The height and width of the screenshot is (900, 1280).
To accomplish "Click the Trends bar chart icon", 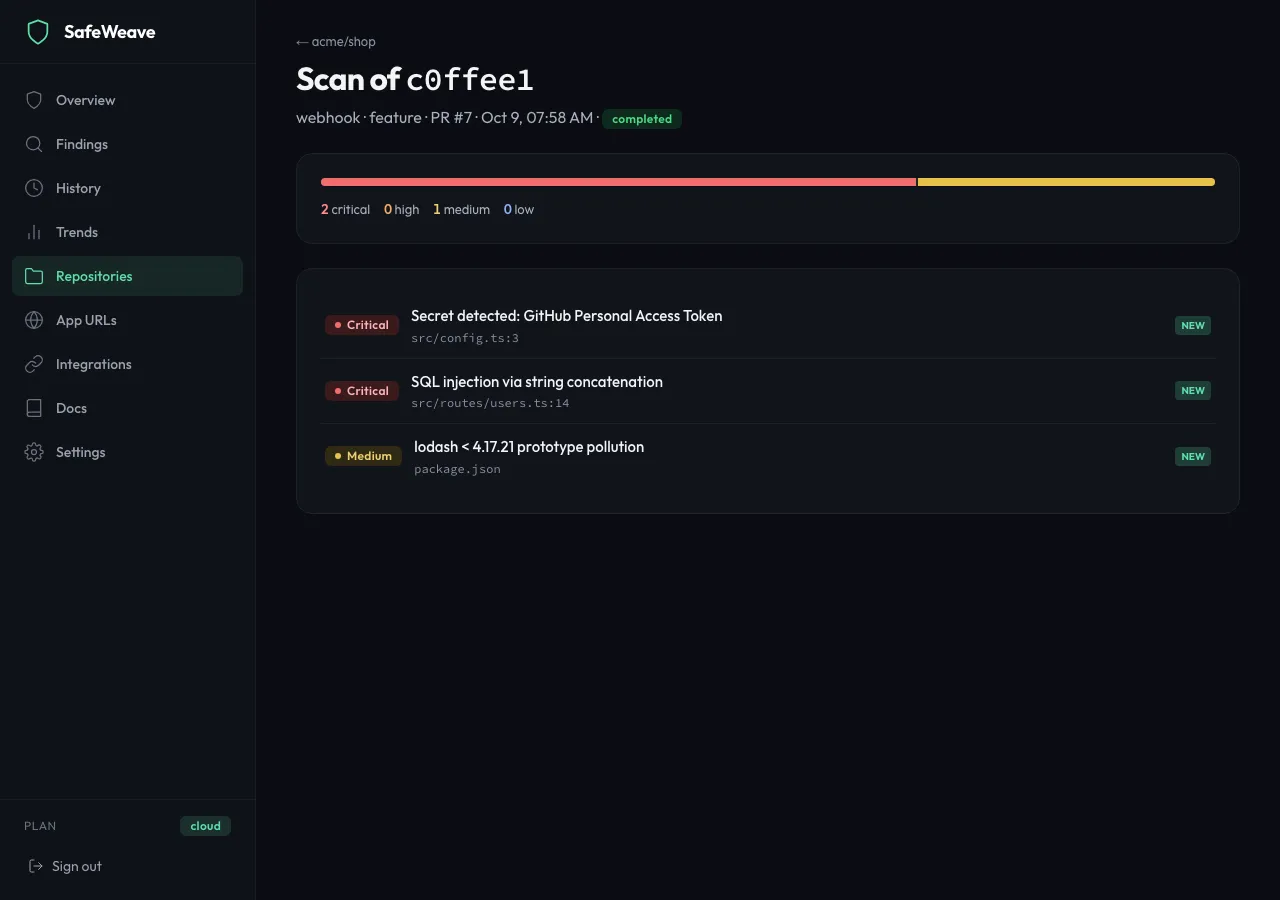I will point(34,232).
